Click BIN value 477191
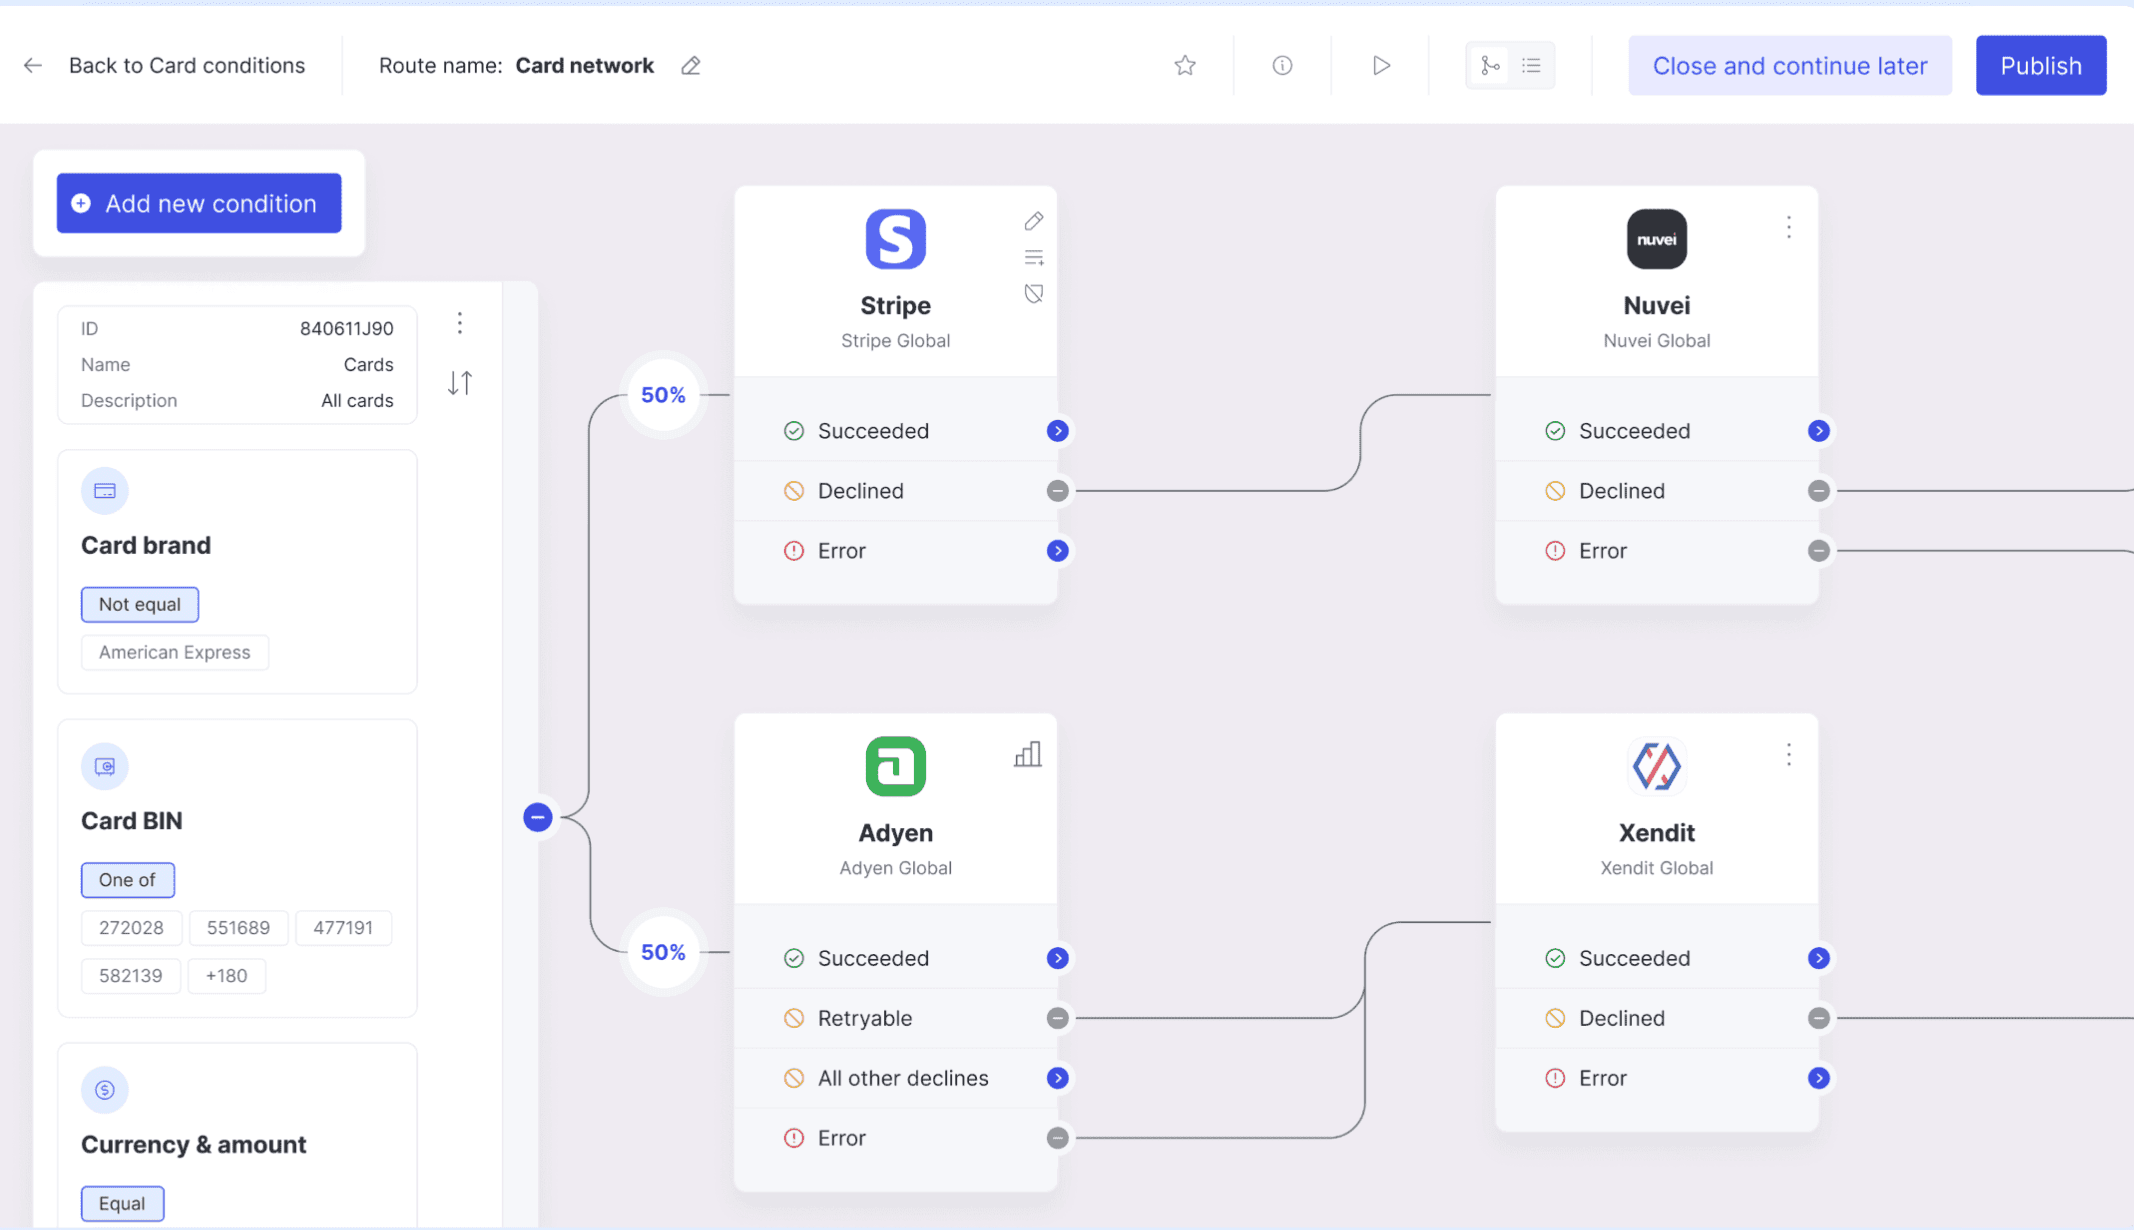 [343, 928]
